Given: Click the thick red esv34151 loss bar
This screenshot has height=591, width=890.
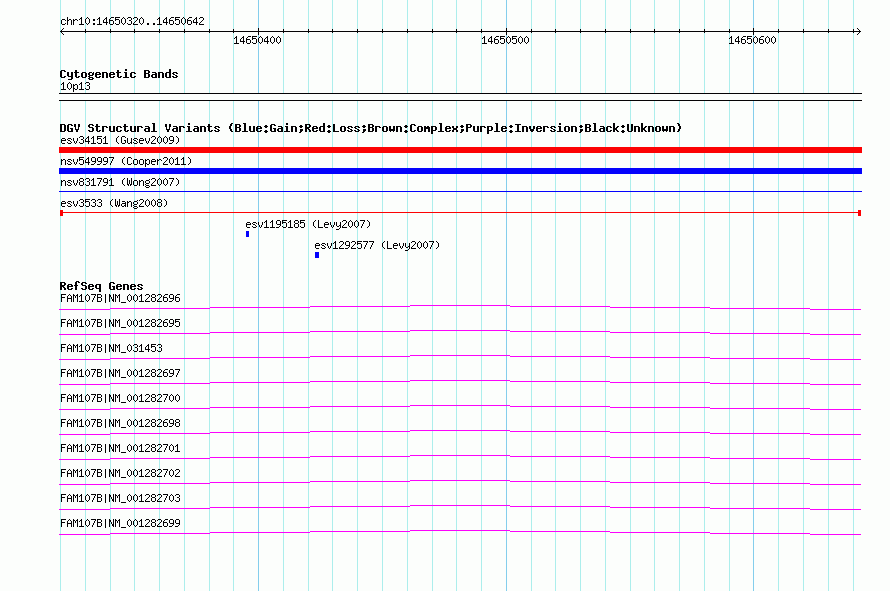Looking at the screenshot, I should [460, 150].
